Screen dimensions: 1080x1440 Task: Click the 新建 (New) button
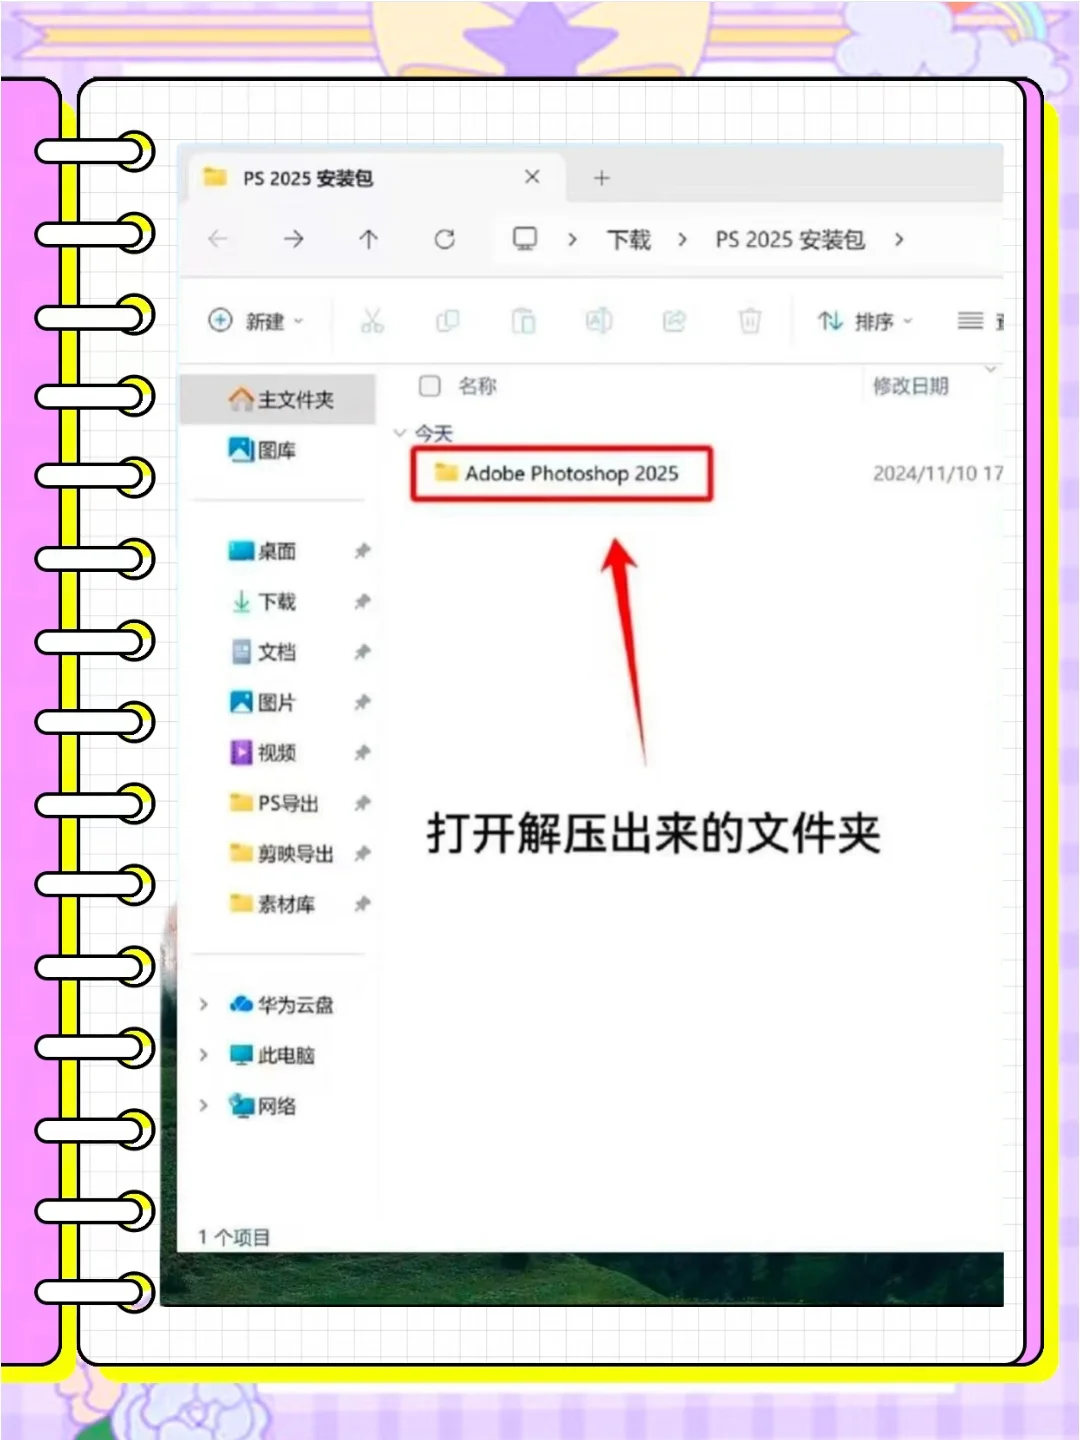[255, 321]
